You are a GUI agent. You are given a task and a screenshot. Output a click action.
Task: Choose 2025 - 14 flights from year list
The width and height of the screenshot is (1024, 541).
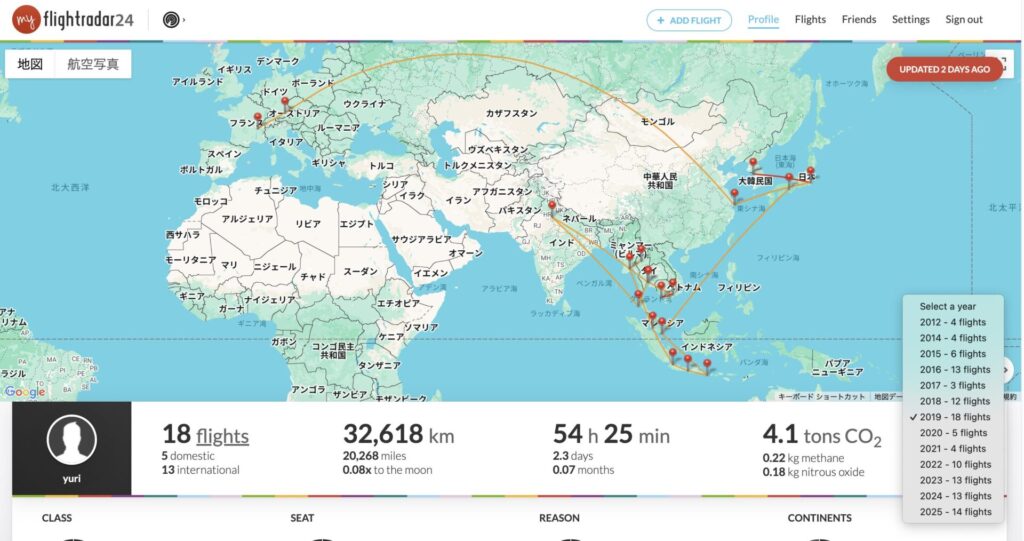955,512
